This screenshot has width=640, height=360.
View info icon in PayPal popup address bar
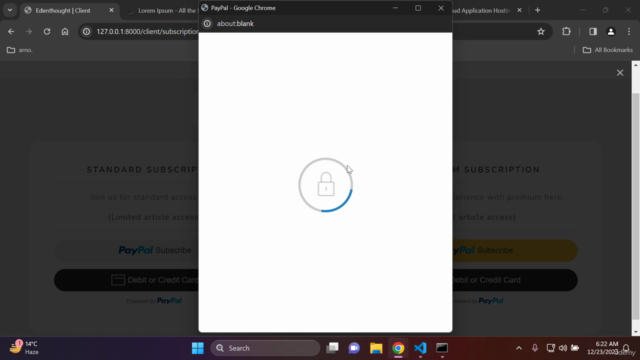coord(207,24)
